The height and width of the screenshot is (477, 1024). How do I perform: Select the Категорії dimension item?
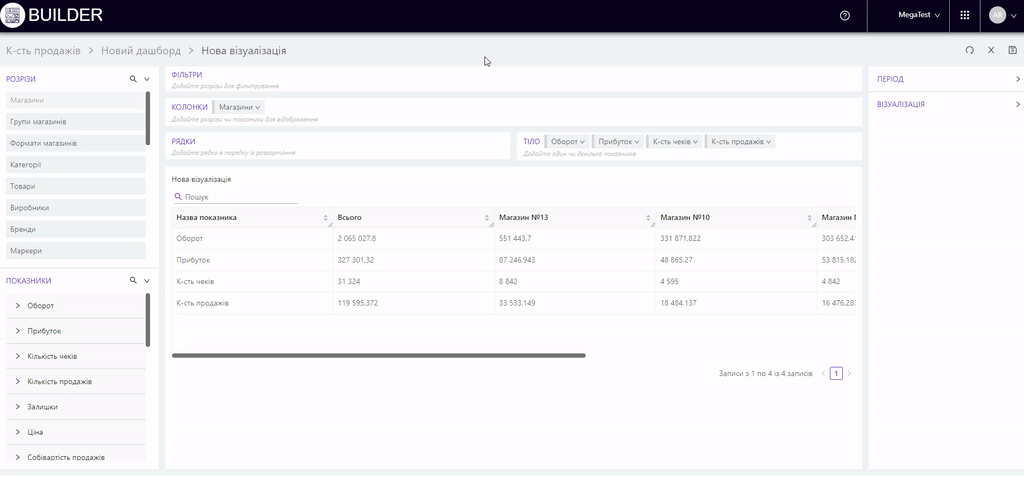pos(26,165)
